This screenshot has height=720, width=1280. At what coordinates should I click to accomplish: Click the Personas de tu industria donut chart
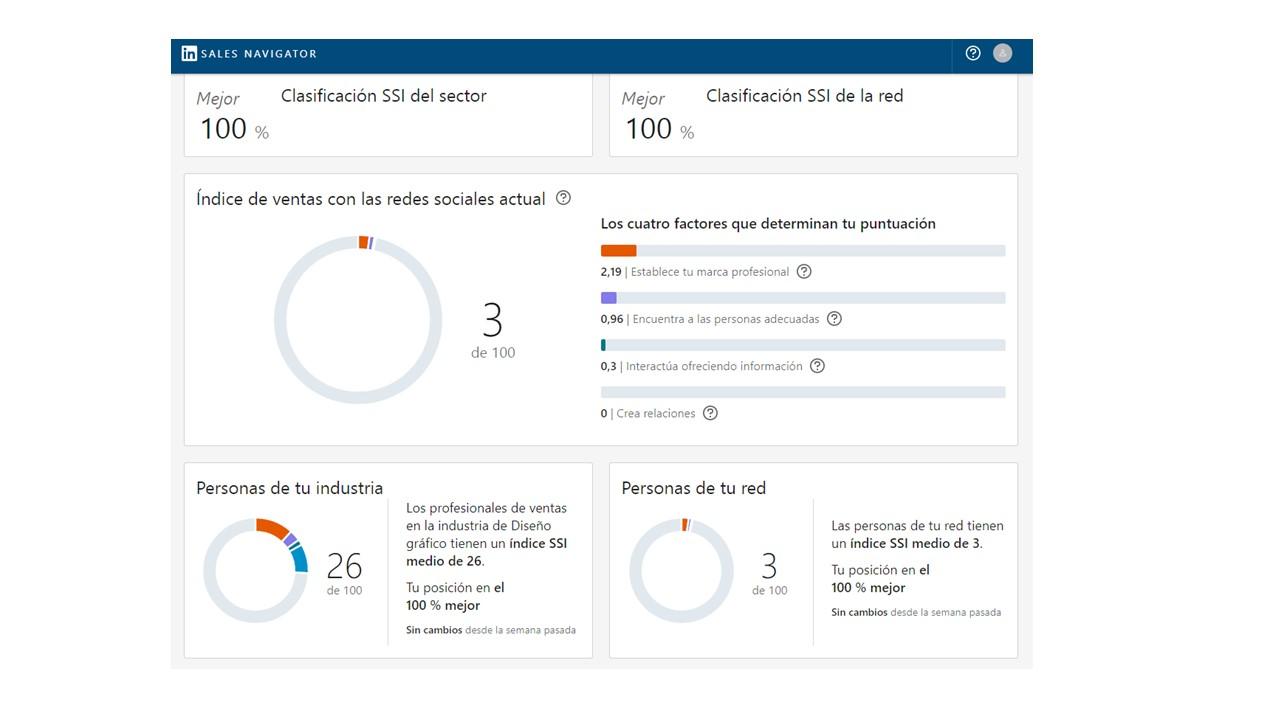[256, 571]
